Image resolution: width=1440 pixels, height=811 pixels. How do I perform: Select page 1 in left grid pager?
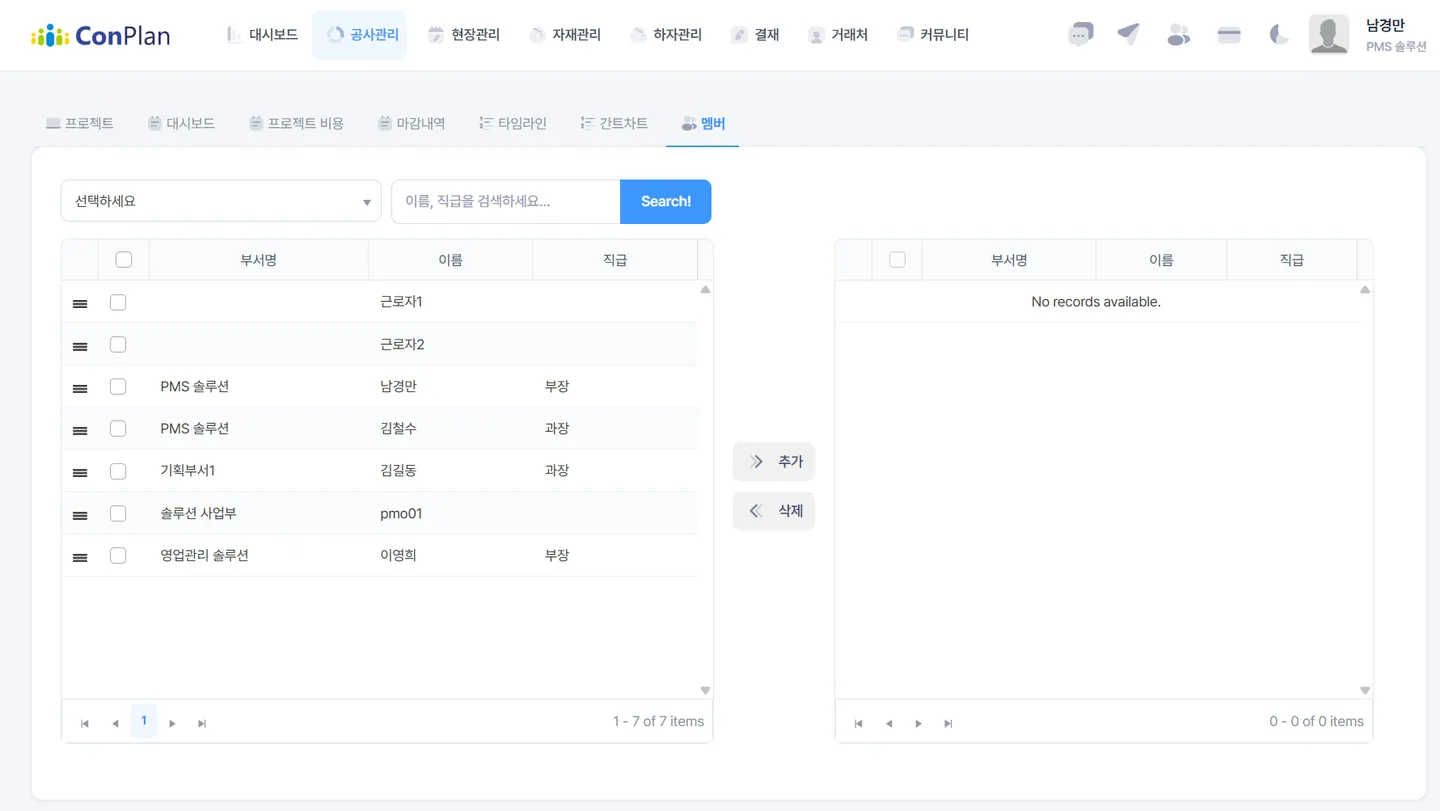(144, 721)
